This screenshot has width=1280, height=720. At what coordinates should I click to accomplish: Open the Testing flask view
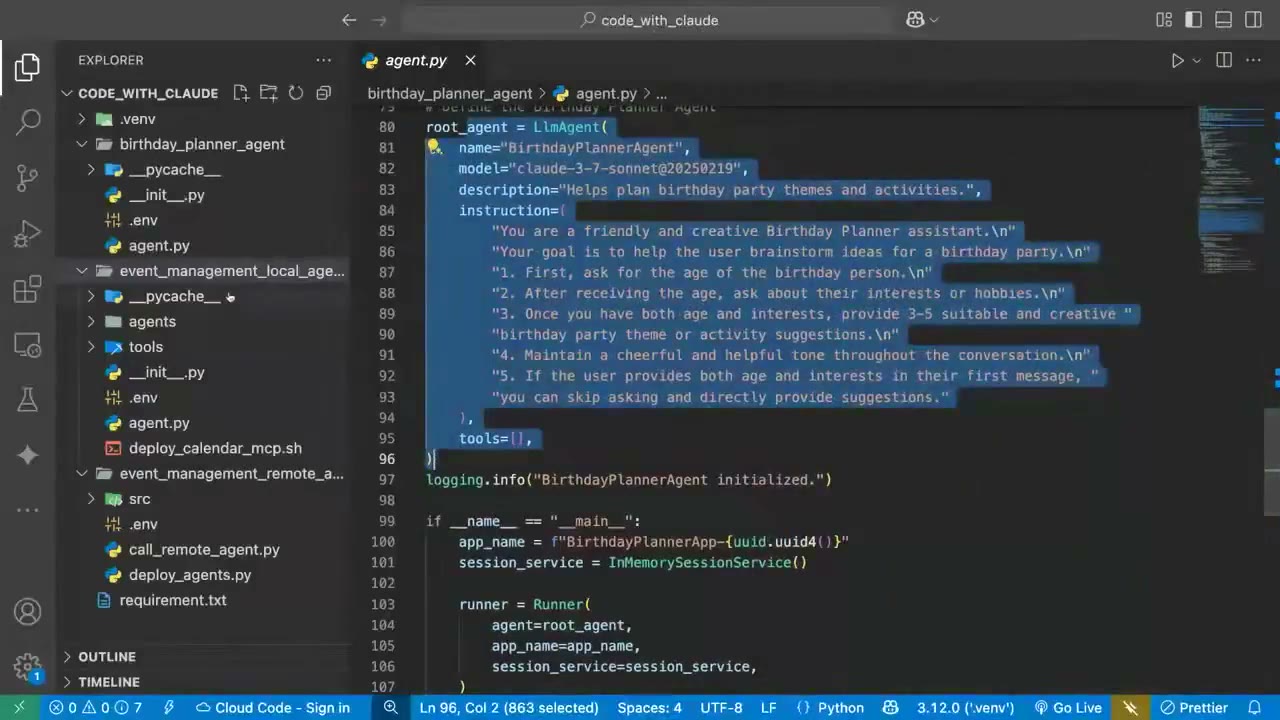tap(27, 400)
